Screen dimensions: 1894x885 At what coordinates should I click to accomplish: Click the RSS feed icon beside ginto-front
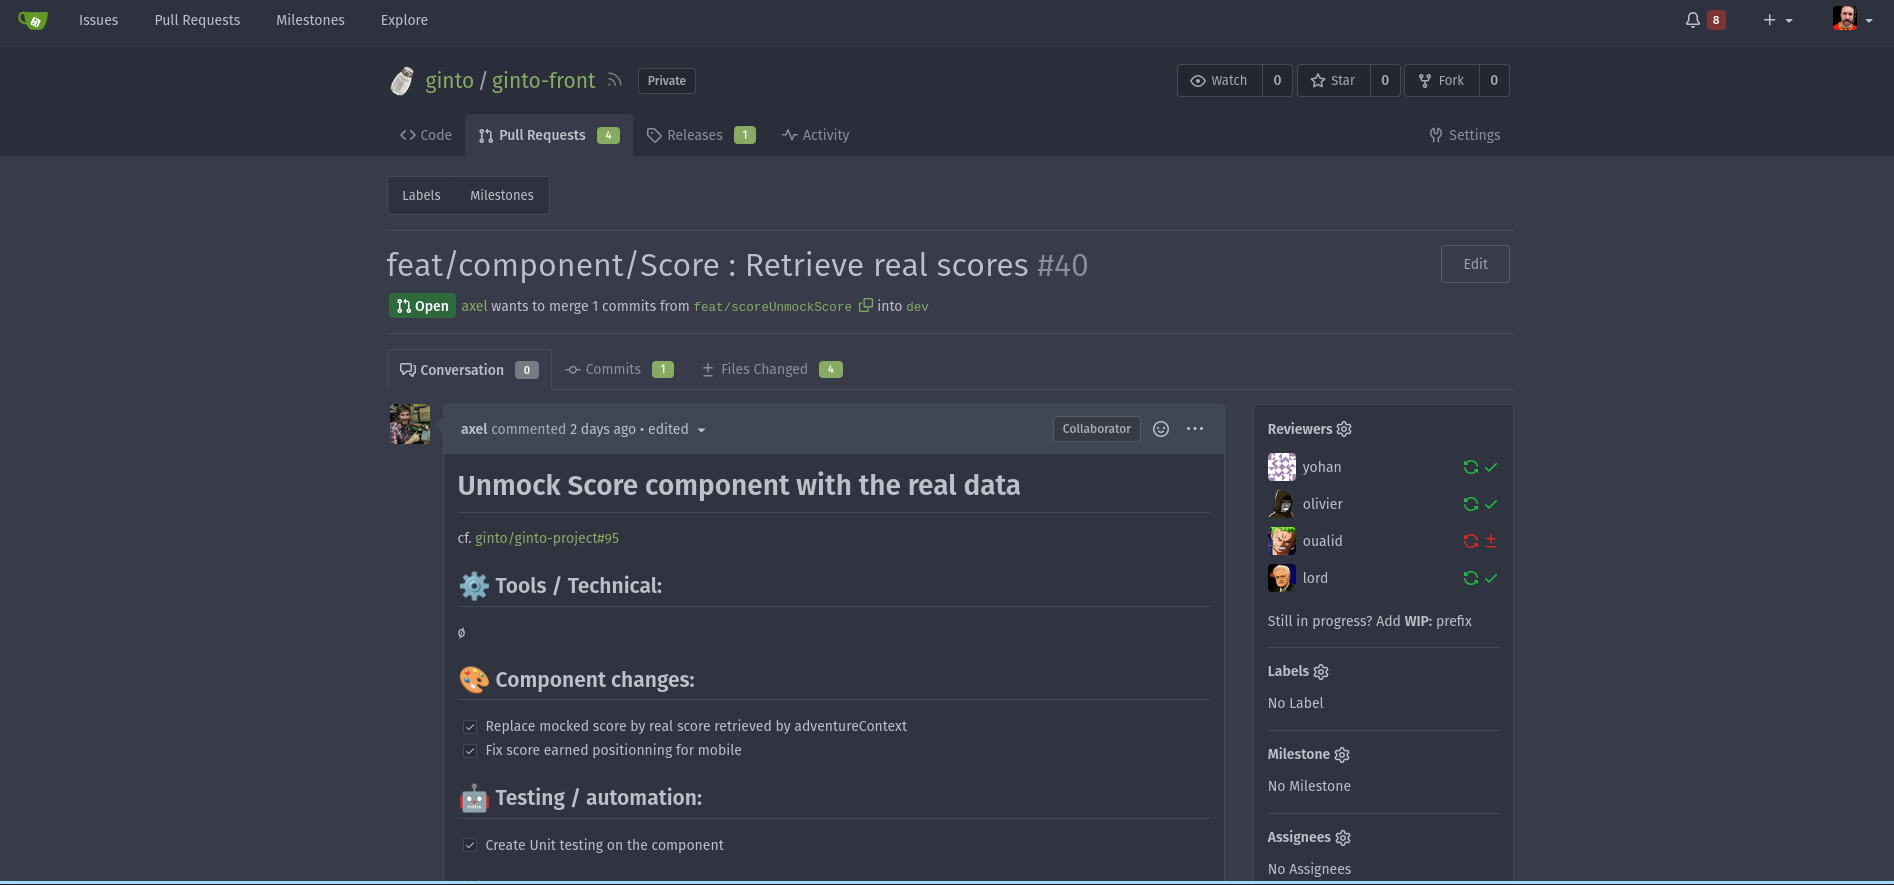tap(615, 80)
